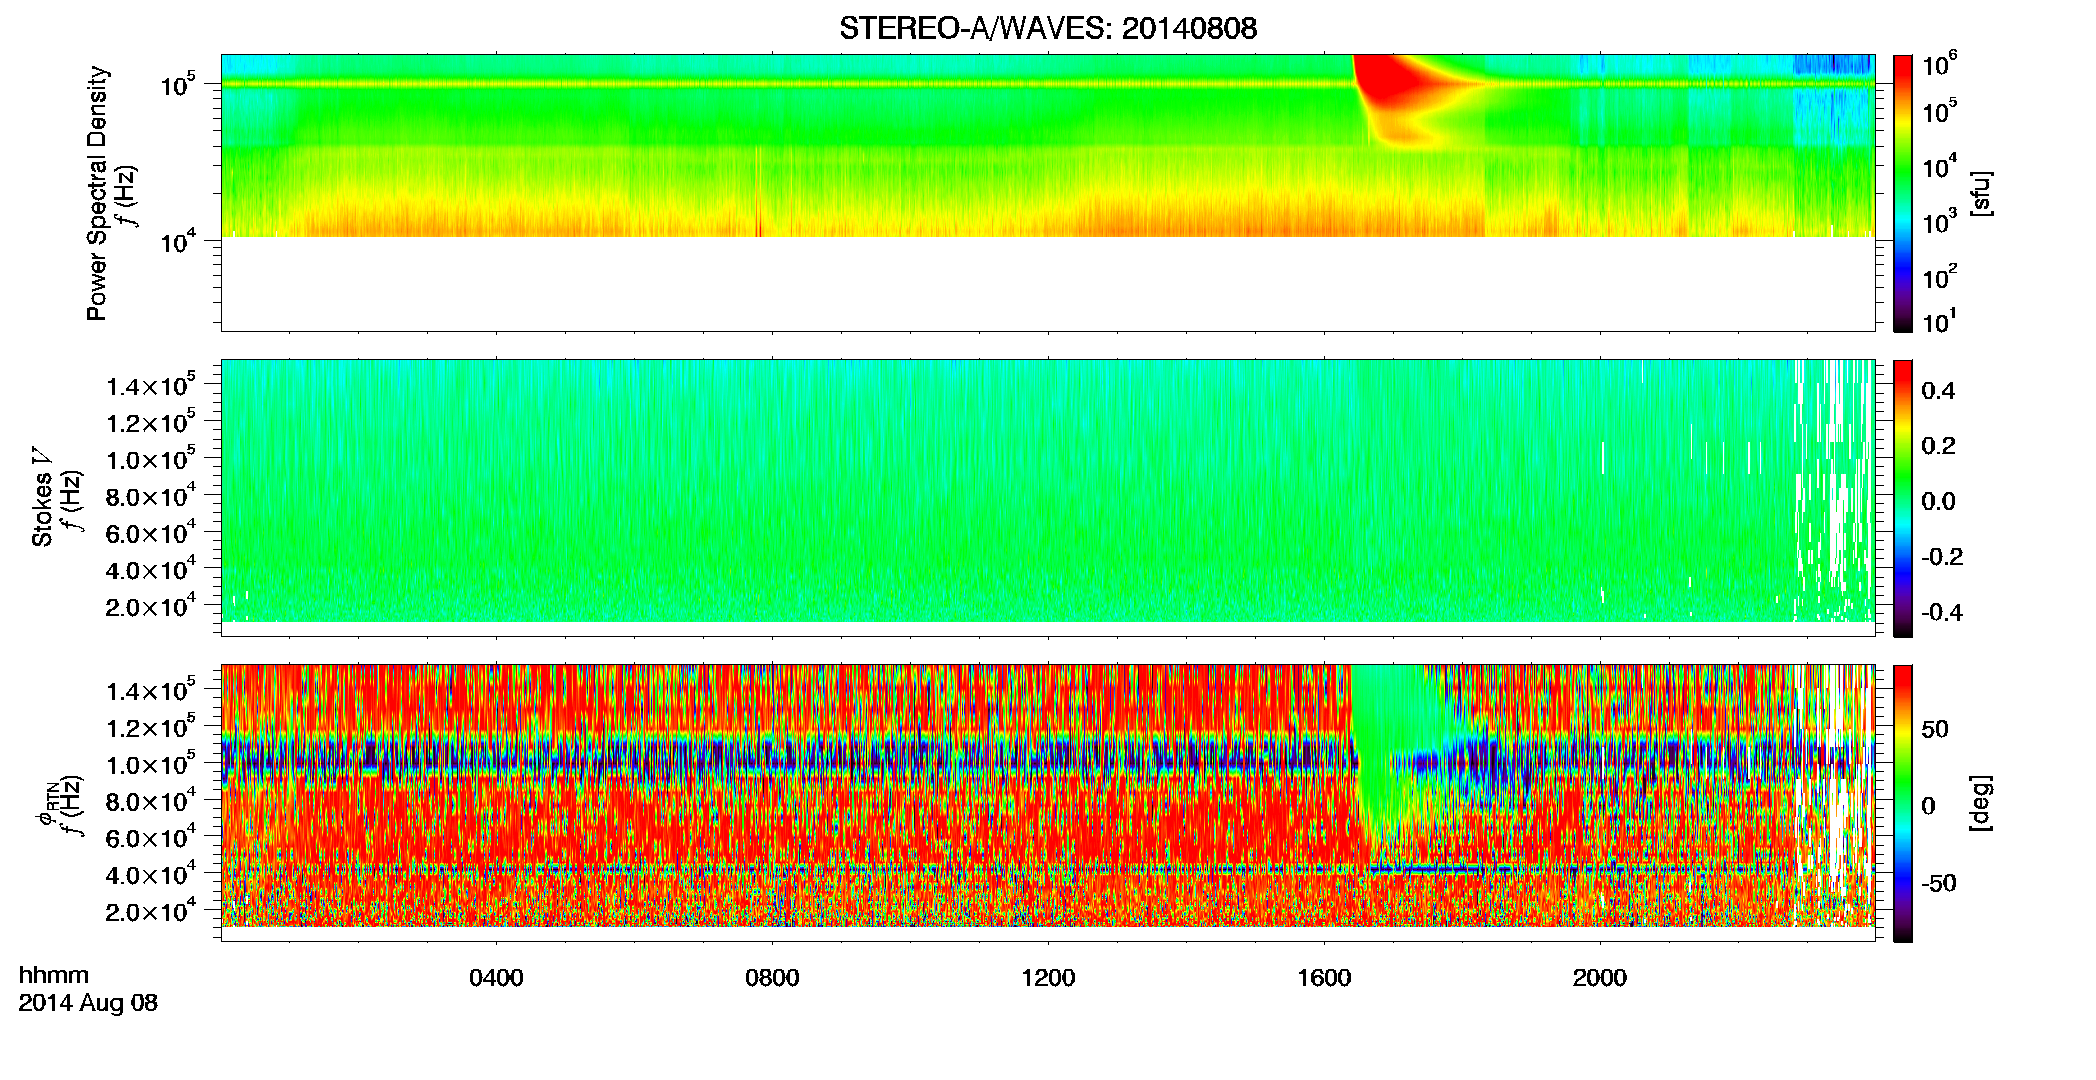Click the 4.0×10^4 tick of the φ RTN panel
The image size is (2096, 1080).
coord(152,875)
